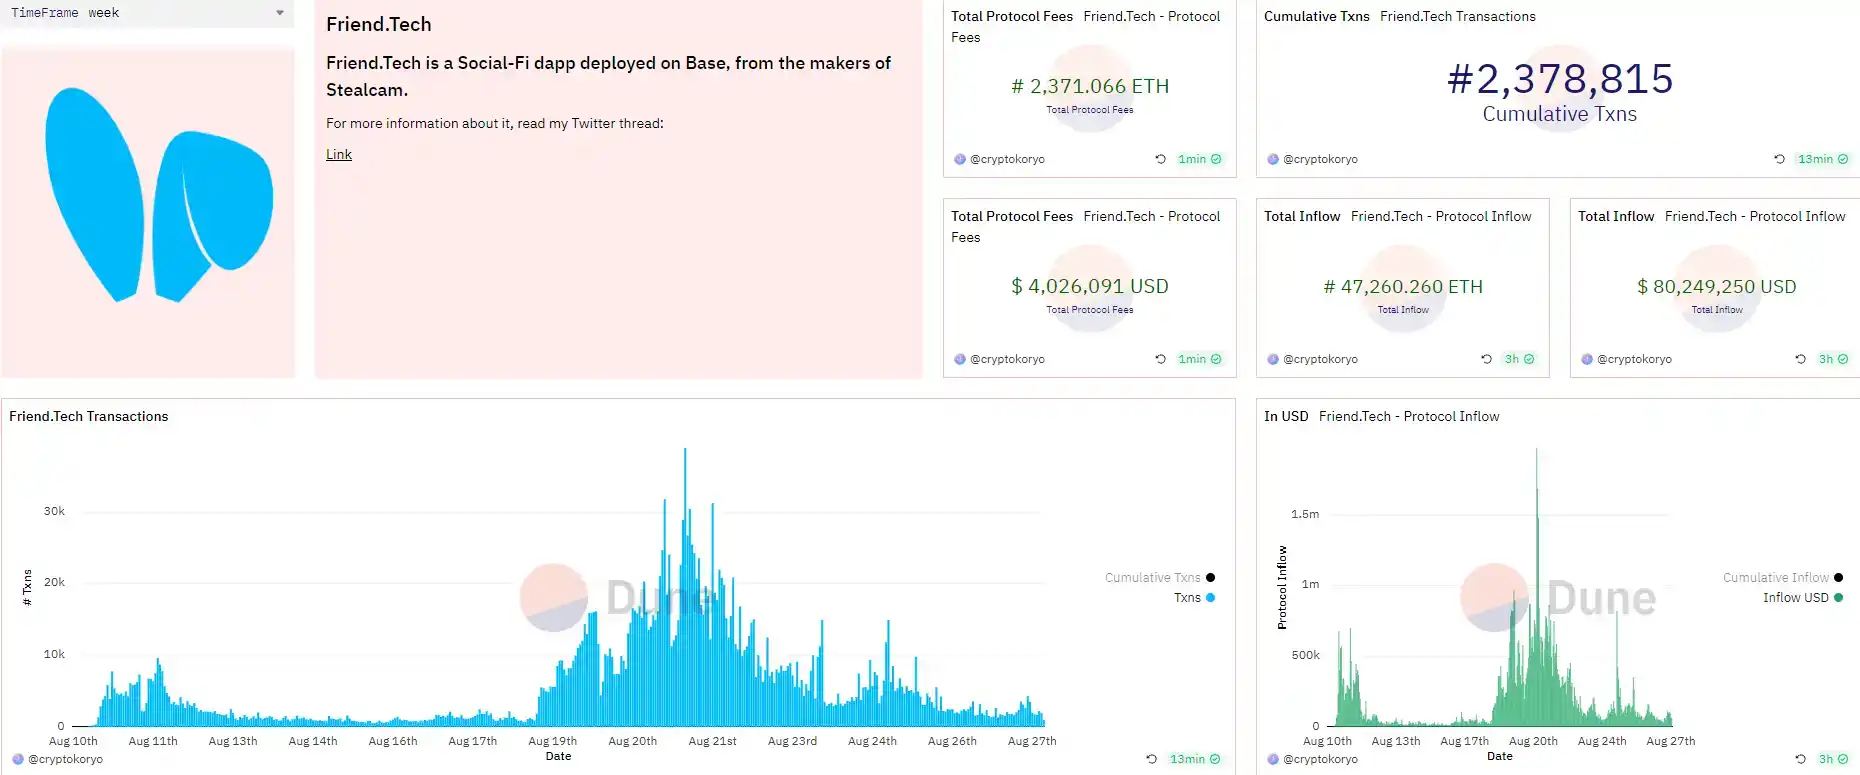
Task: Click avatar icon on Cumulative Txns counter card
Action: coord(1273,159)
